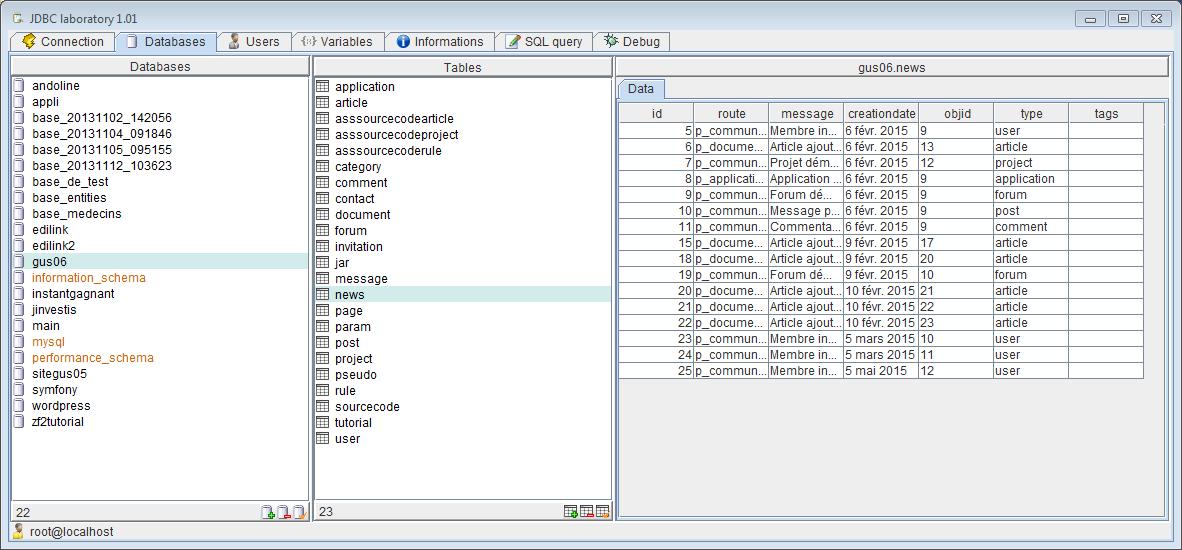Click the Tables panel header
This screenshot has width=1182, height=550.
[462, 67]
